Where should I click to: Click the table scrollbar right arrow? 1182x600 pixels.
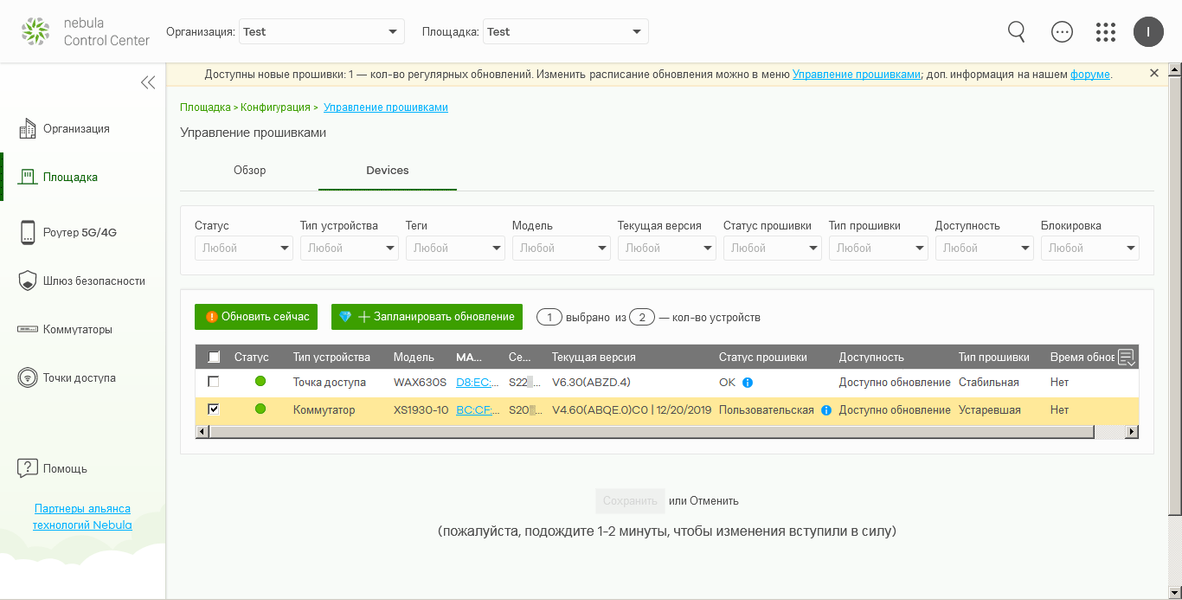pos(1131,432)
